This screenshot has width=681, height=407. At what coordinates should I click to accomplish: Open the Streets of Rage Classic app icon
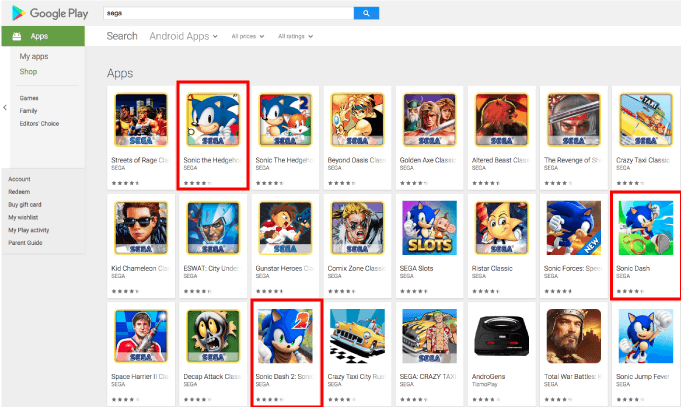pos(141,120)
